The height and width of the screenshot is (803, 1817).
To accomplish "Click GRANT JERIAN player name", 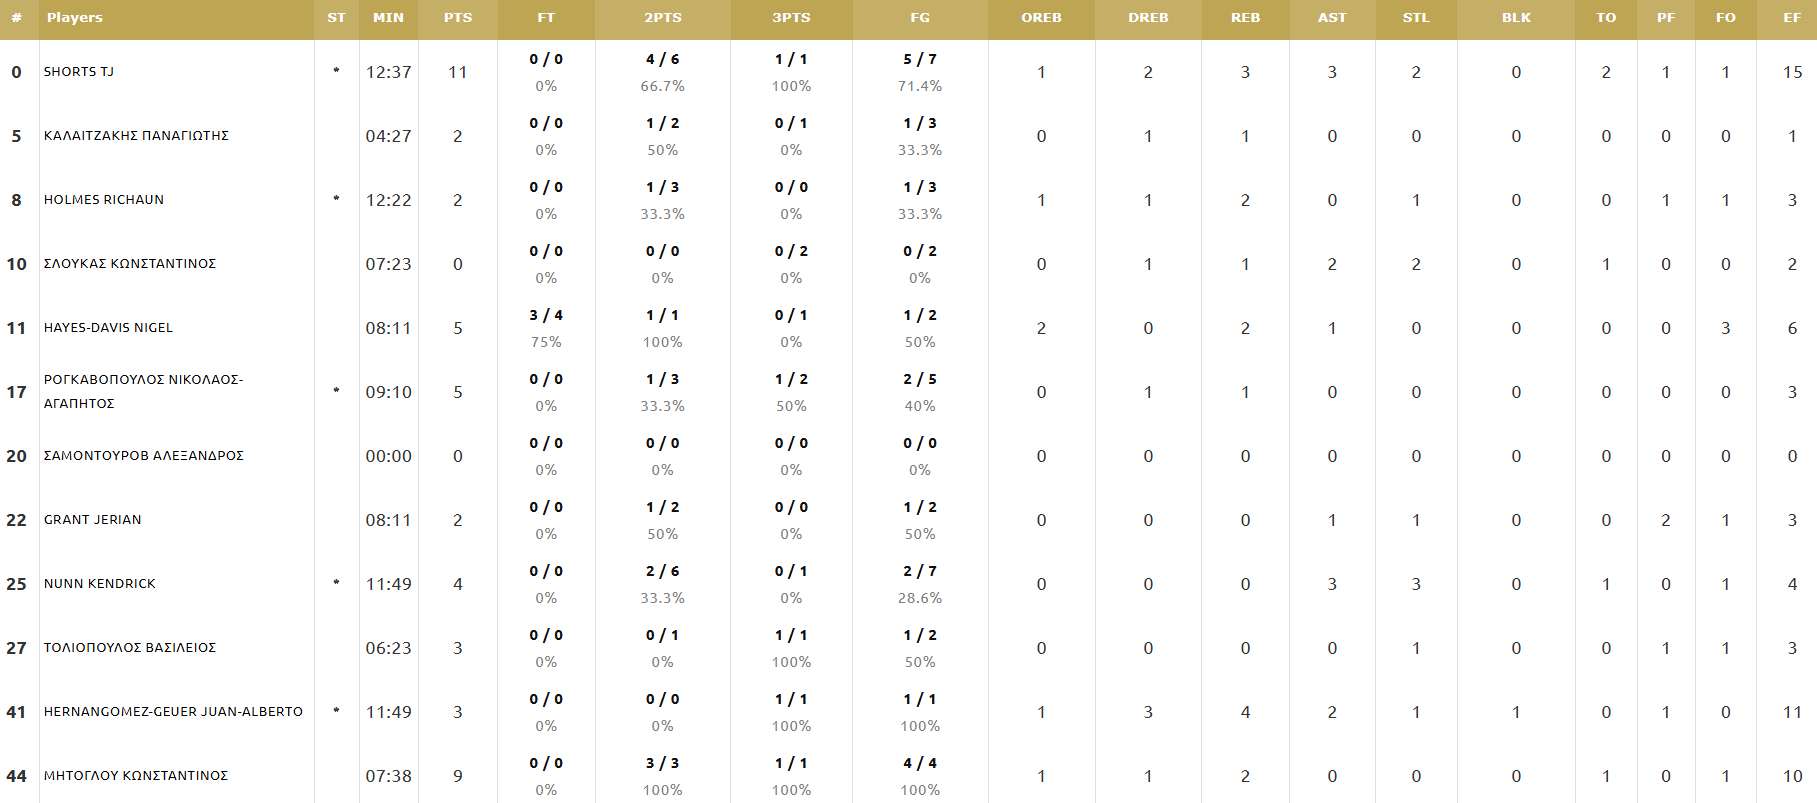I will coord(93,520).
